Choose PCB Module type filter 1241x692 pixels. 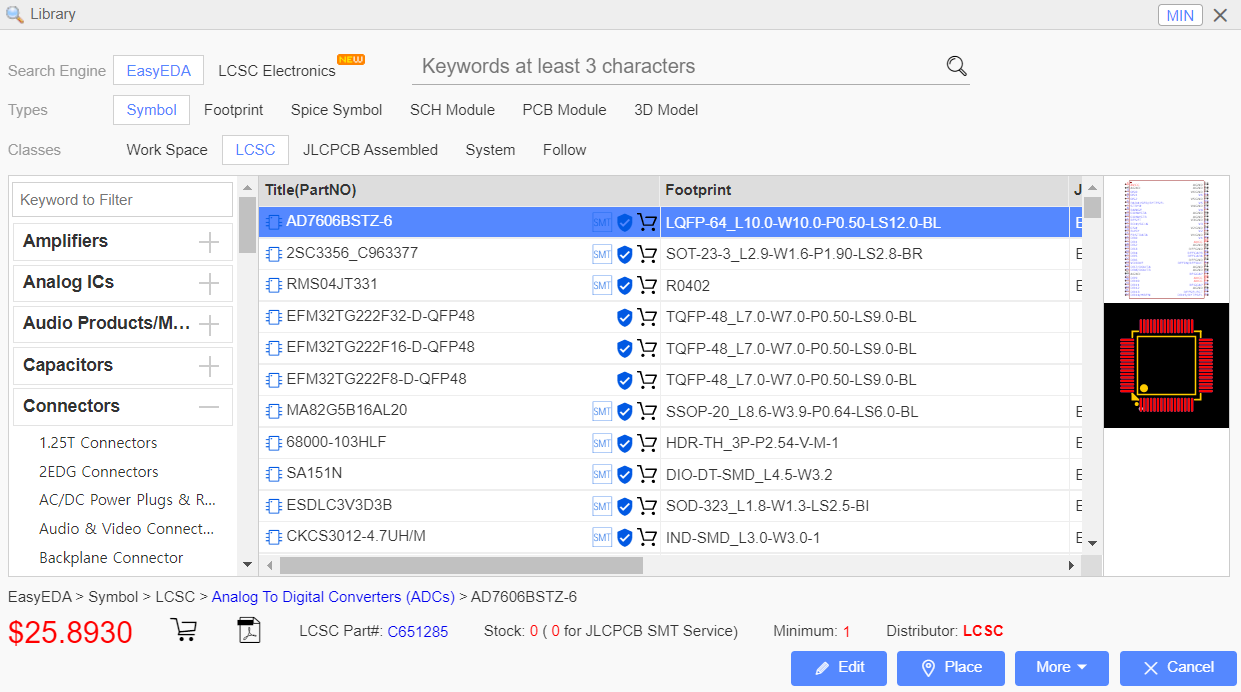(x=564, y=110)
